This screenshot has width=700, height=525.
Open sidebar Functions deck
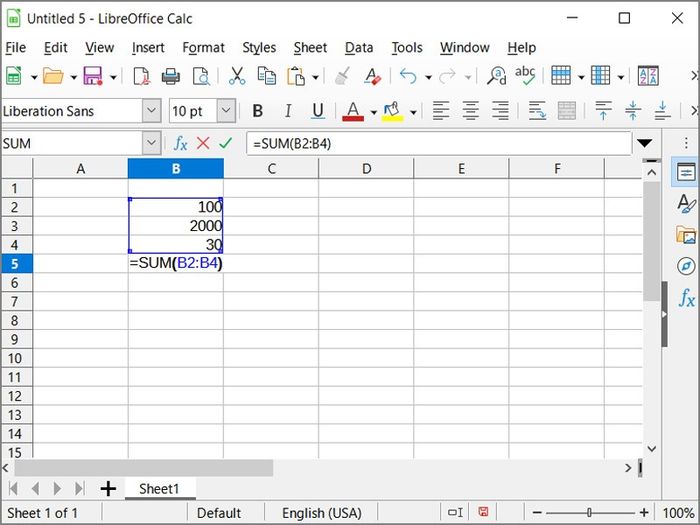(687, 298)
